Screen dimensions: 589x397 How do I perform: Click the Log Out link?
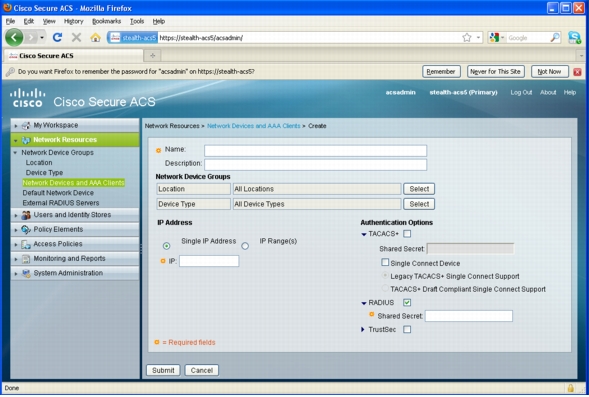click(521, 92)
